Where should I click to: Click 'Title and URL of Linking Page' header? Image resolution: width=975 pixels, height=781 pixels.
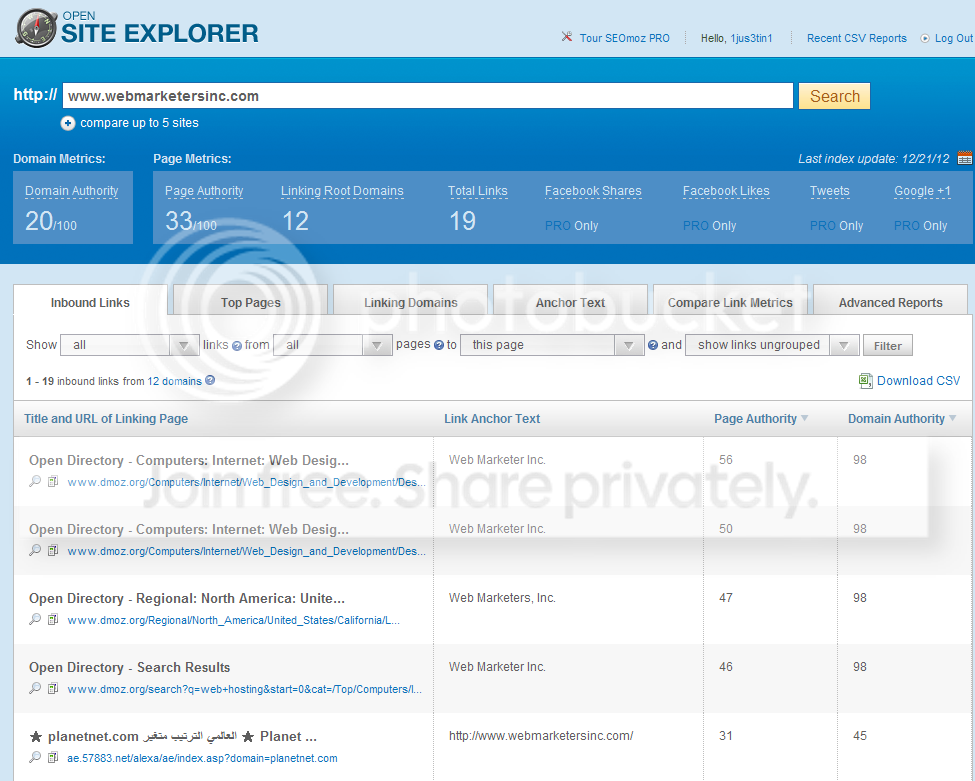[x=106, y=418]
